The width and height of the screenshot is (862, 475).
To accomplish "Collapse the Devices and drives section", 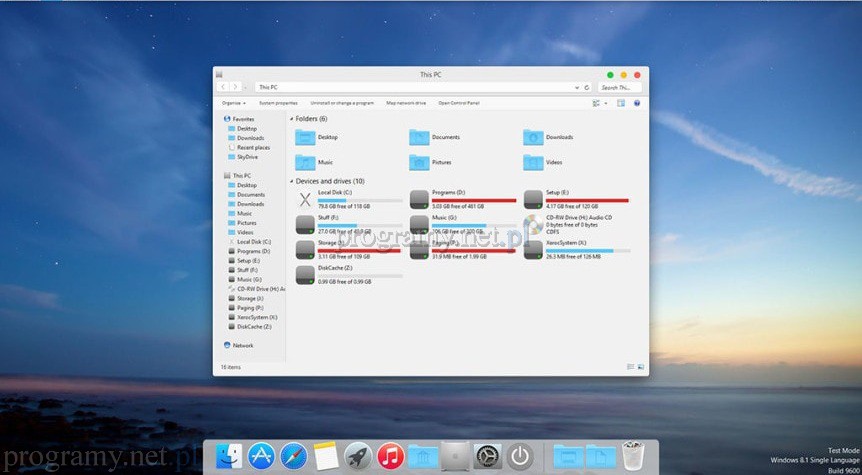I will click(291, 181).
